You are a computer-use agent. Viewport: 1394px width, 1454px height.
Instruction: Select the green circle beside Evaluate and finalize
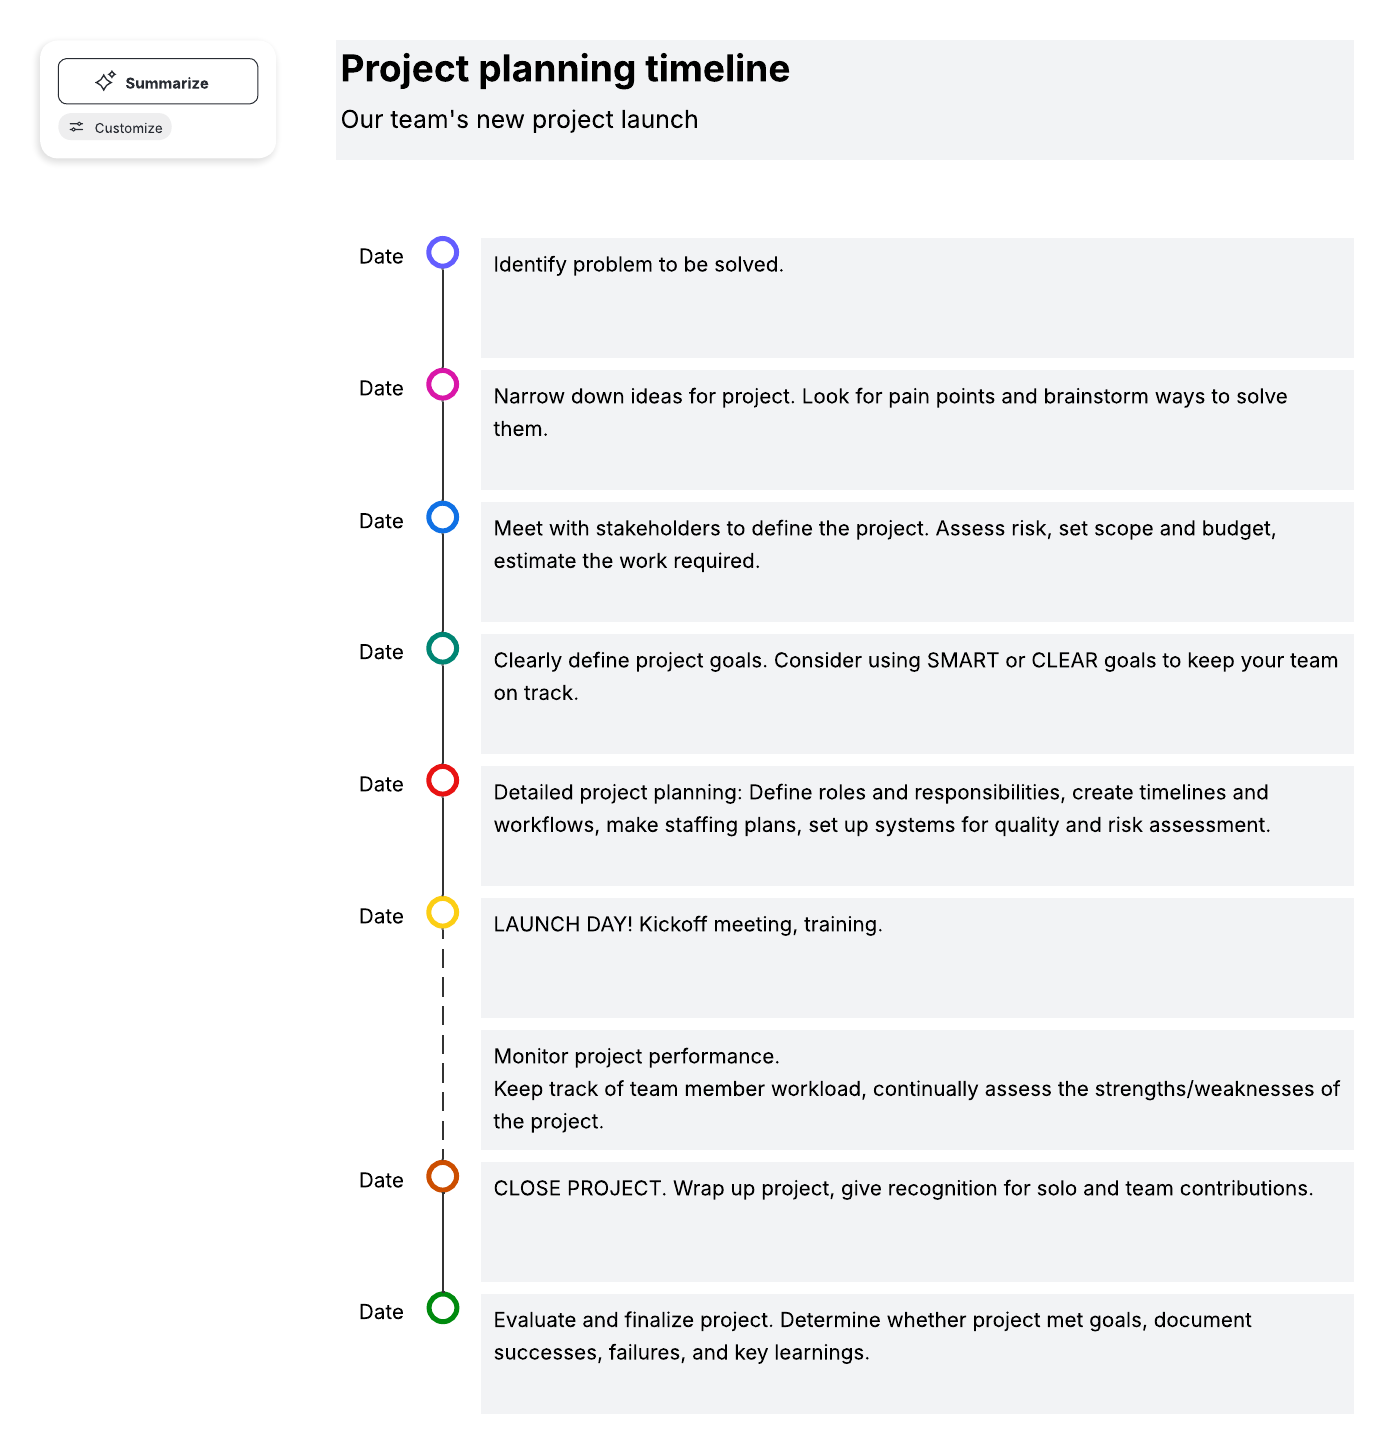pyautogui.click(x=442, y=1309)
